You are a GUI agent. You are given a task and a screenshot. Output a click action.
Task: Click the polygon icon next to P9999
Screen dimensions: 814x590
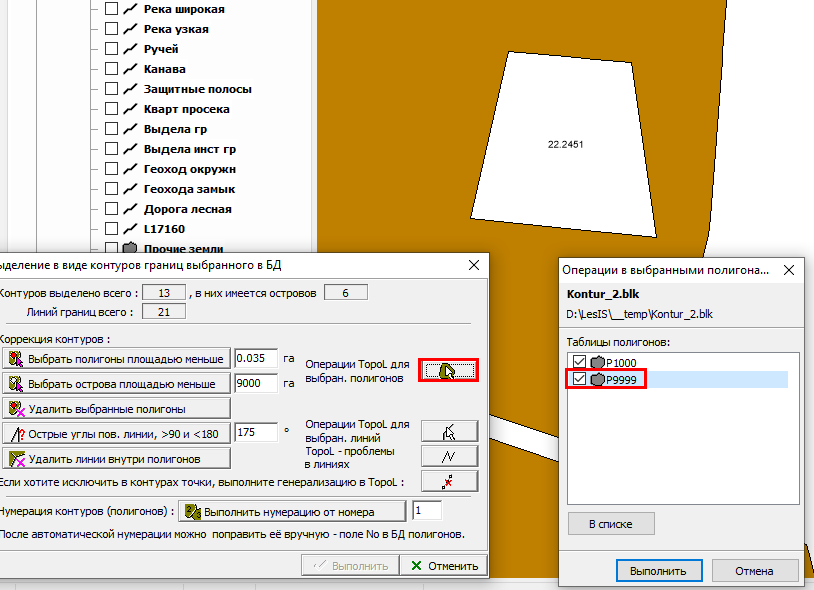(598, 379)
